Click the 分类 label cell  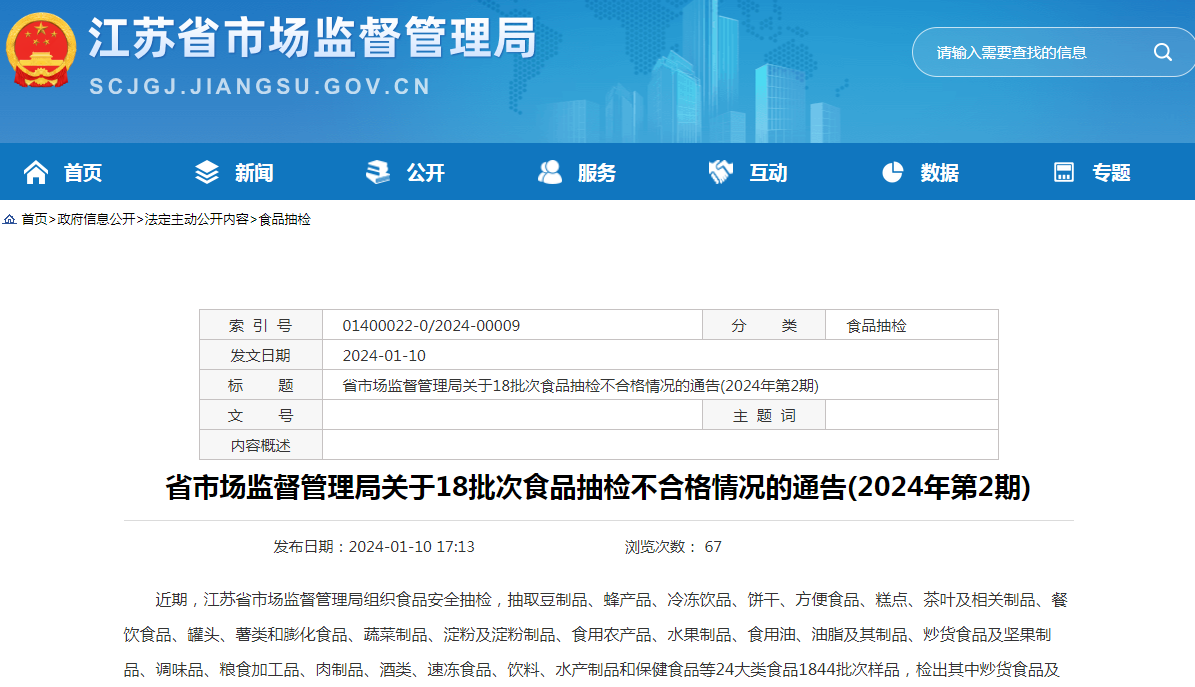[764, 326]
